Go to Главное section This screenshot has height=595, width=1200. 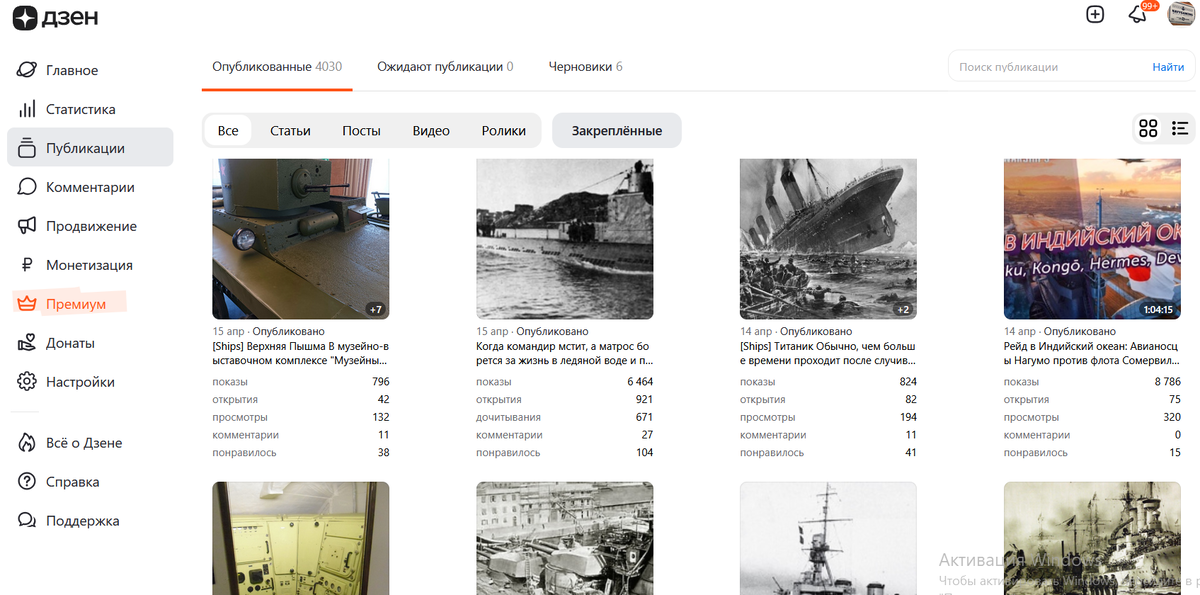(x=72, y=70)
